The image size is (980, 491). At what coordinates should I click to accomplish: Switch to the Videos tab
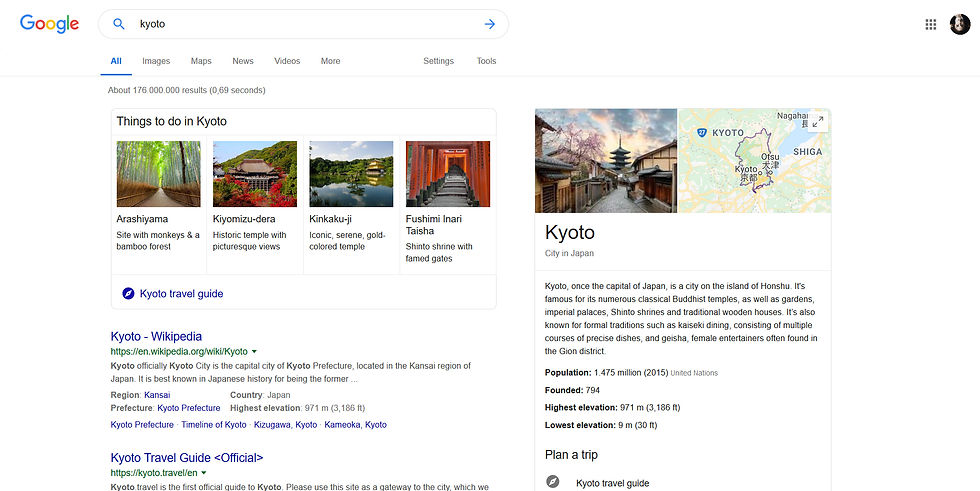[x=288, y=61]
